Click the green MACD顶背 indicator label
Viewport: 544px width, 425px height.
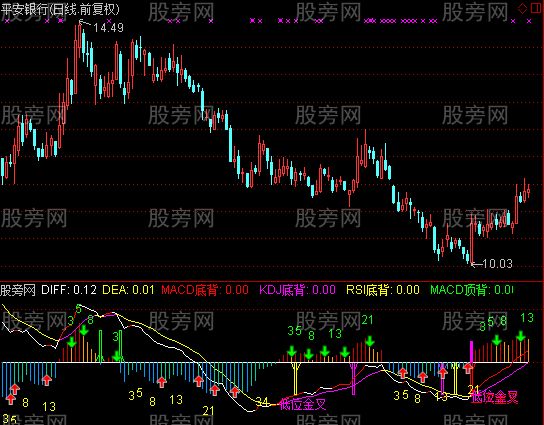click(472, 290)
